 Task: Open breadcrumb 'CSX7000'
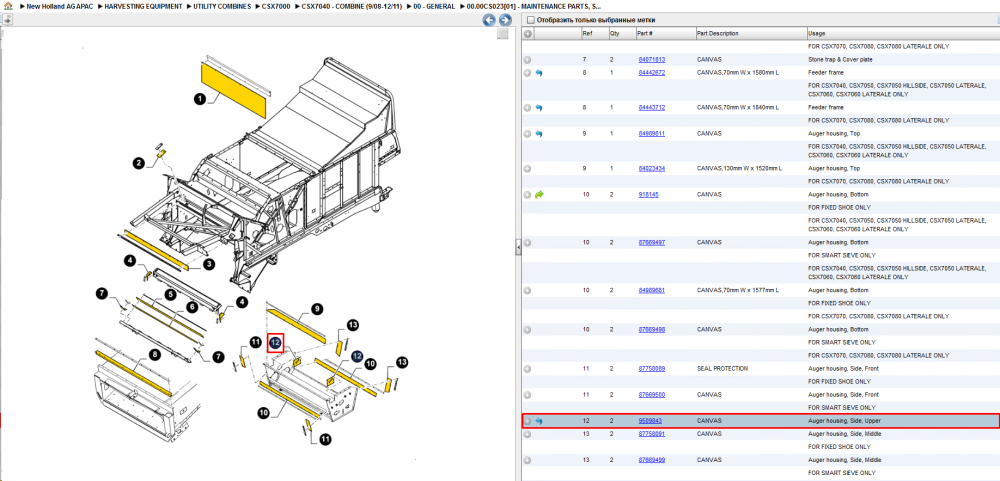pyautogui.click(x=276, y=6)
